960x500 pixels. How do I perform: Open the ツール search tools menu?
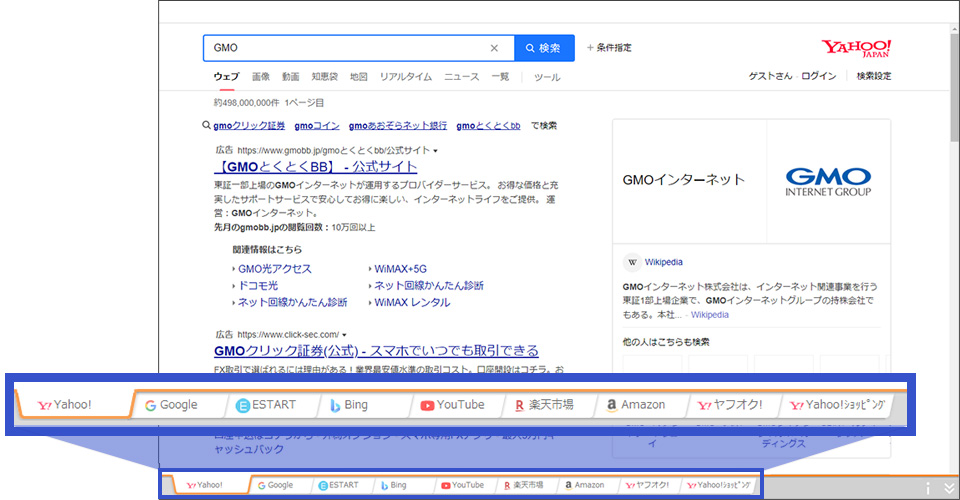click(x=547, y=77)
